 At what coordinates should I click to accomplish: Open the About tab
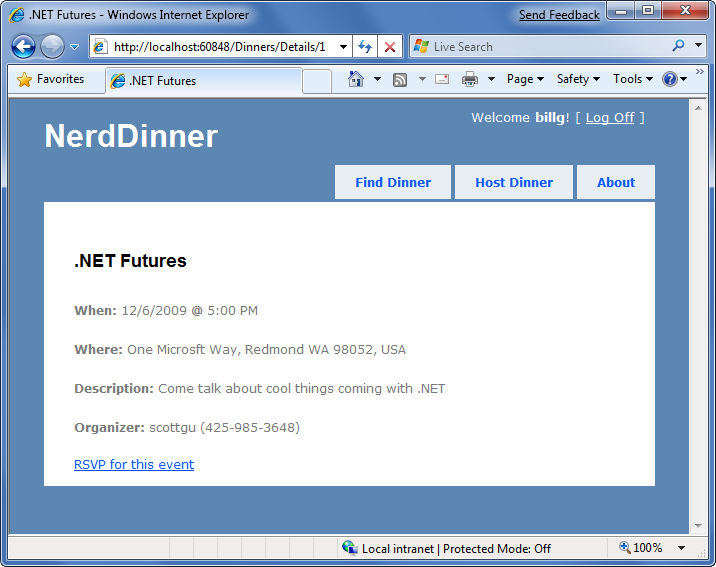(616, 182)
